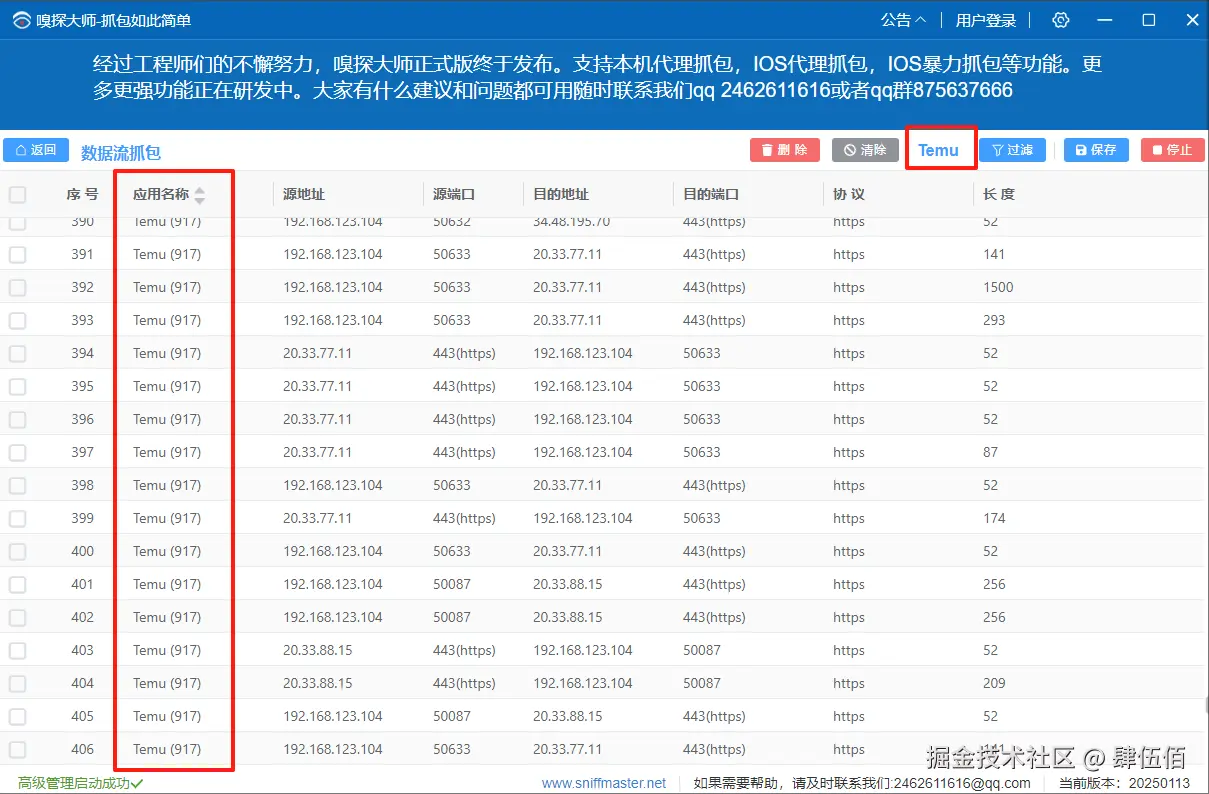
Task: Sort by the 应用名称 column arrows
Action: 199,195
